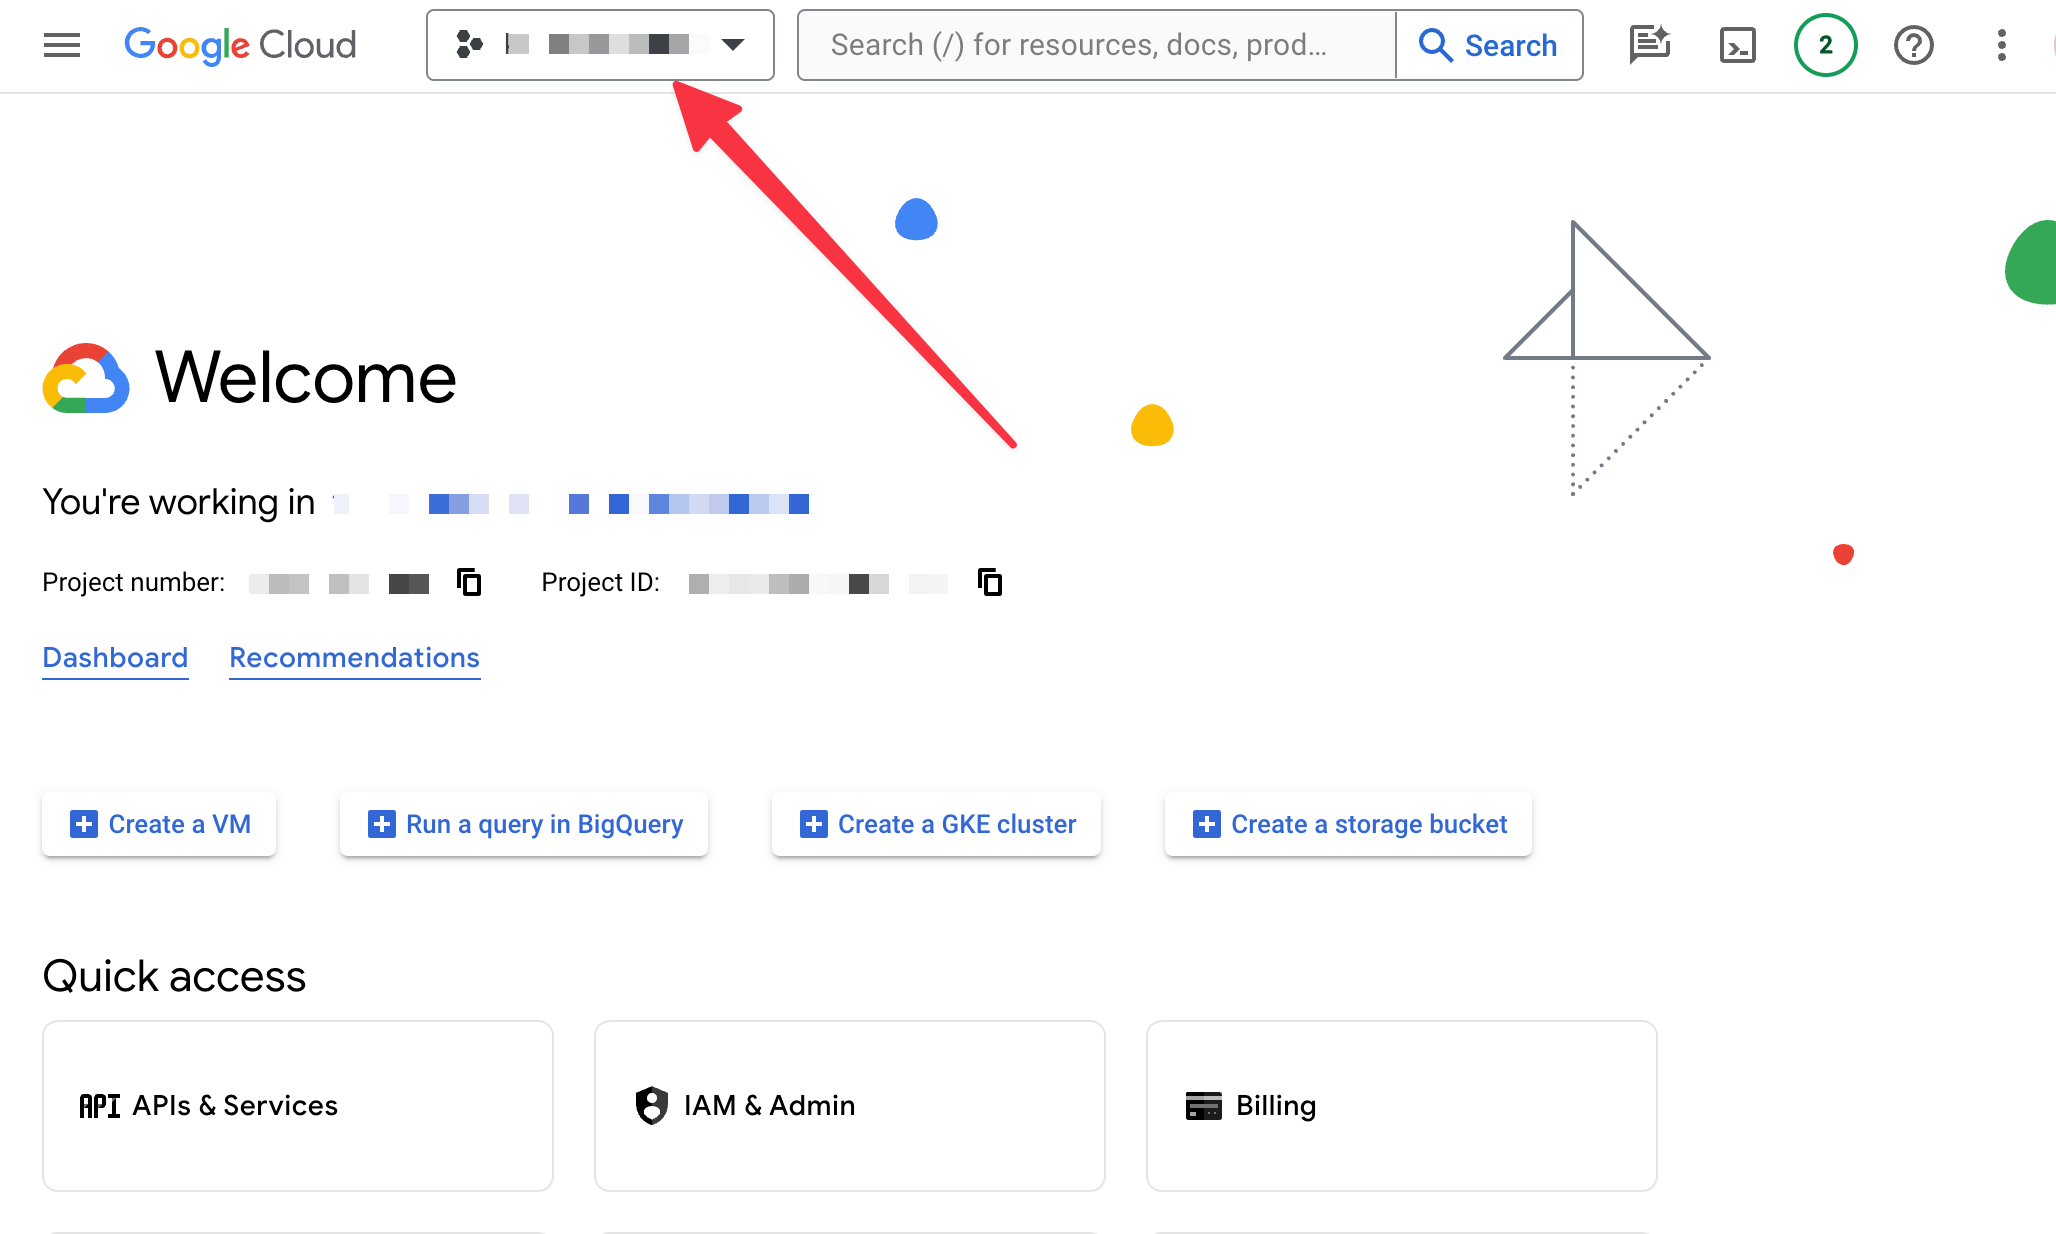The height and width of the screenshot is (1234, 2056).
Task: Open the project selector dropdown
Action: coord(600,45)
